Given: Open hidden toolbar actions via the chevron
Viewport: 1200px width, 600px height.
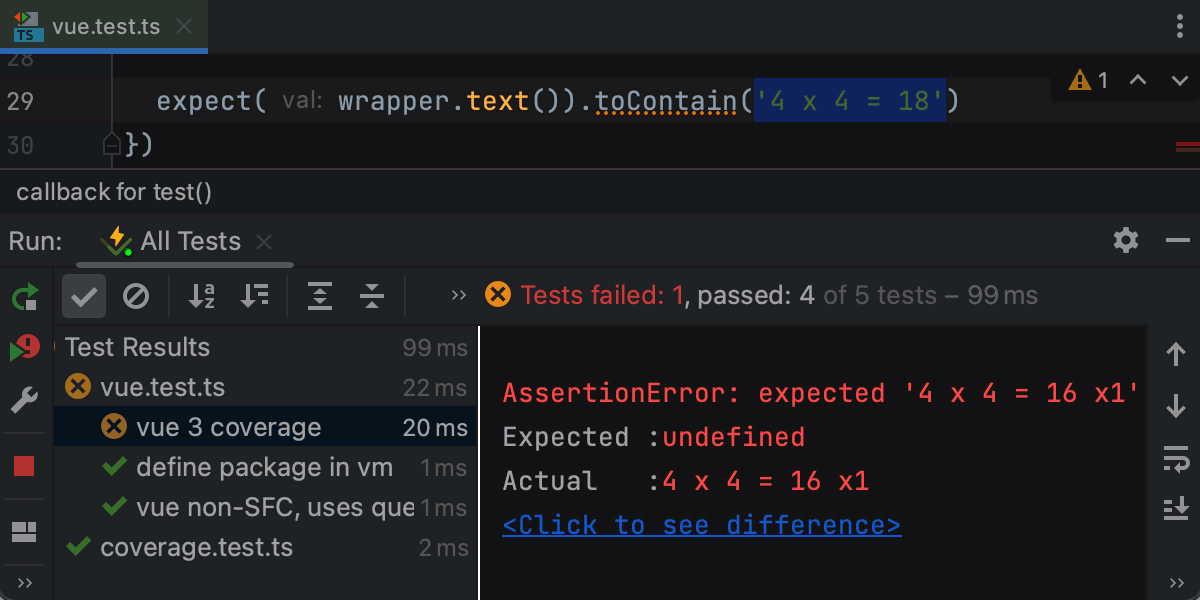Looking at the screenshot, I should 458,295.
